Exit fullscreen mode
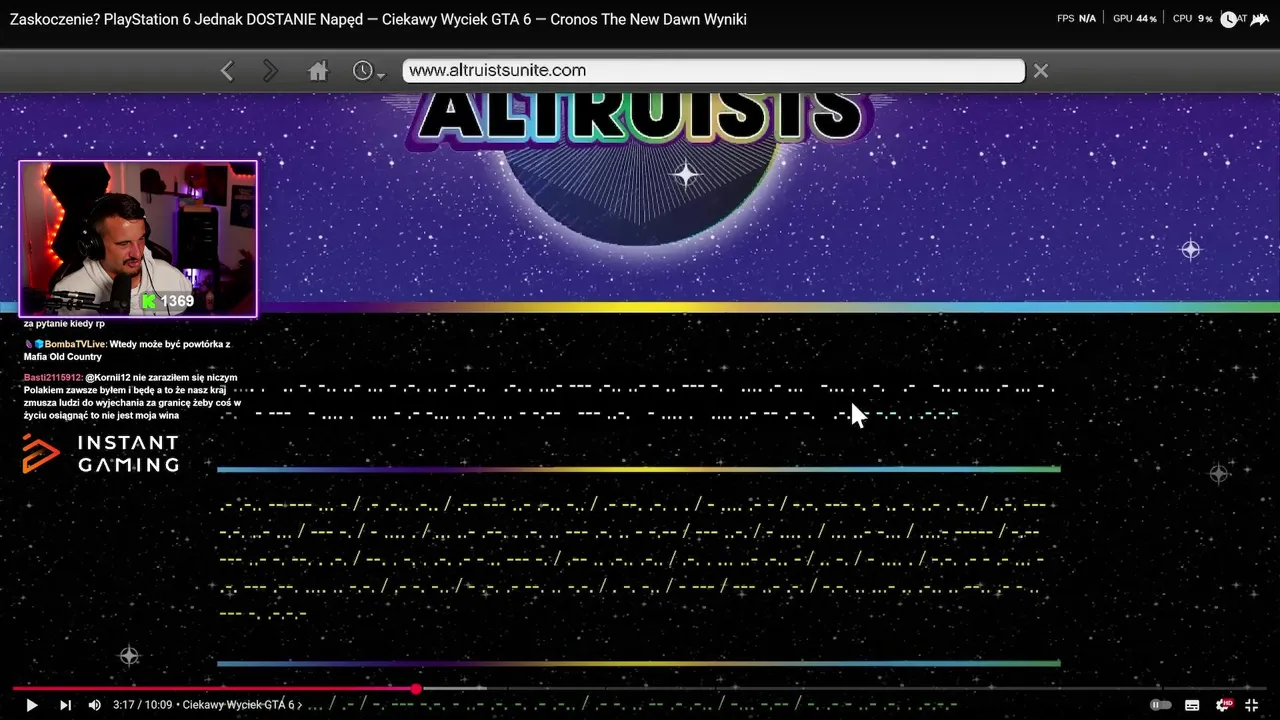 (1251, 705)
